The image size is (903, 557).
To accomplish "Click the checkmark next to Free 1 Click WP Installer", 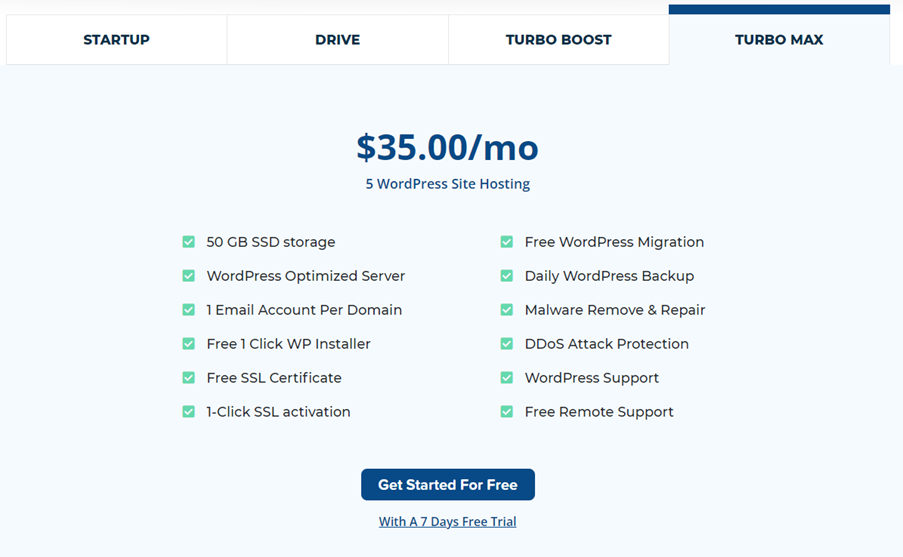I will [x=188, y=344].
